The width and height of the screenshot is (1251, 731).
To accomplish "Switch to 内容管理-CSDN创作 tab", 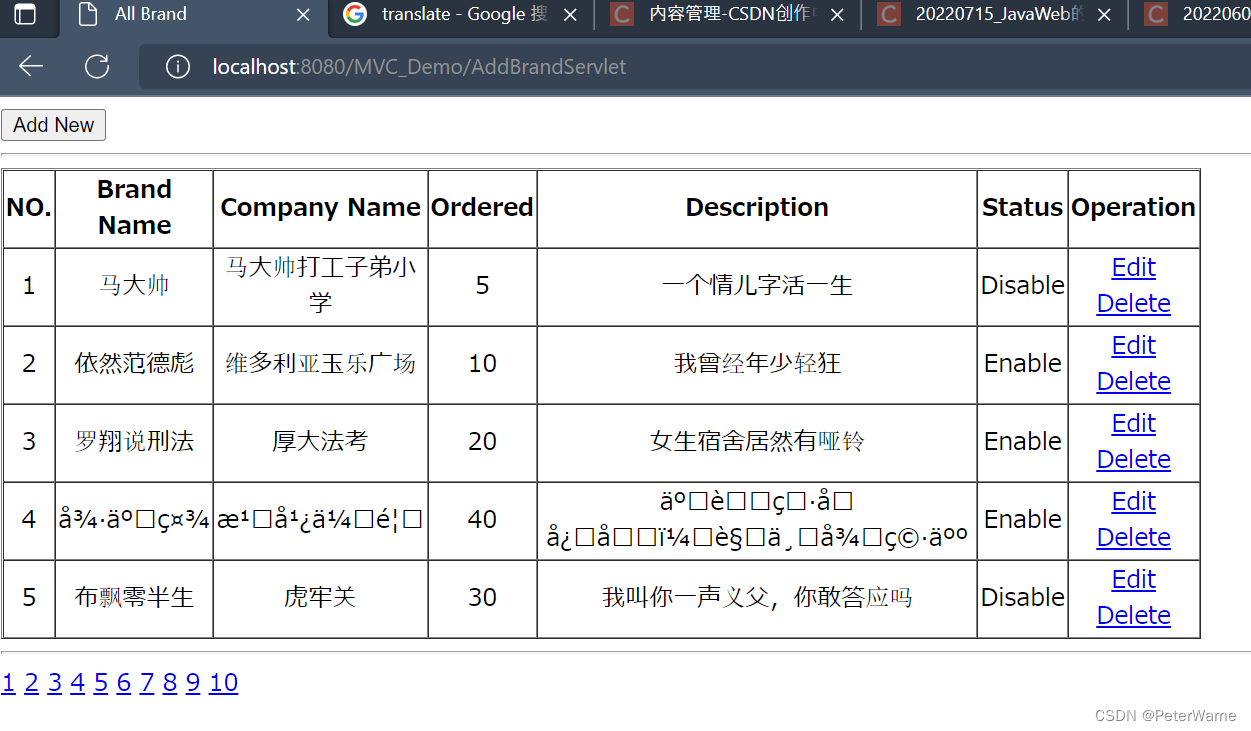I will point(728,15).
